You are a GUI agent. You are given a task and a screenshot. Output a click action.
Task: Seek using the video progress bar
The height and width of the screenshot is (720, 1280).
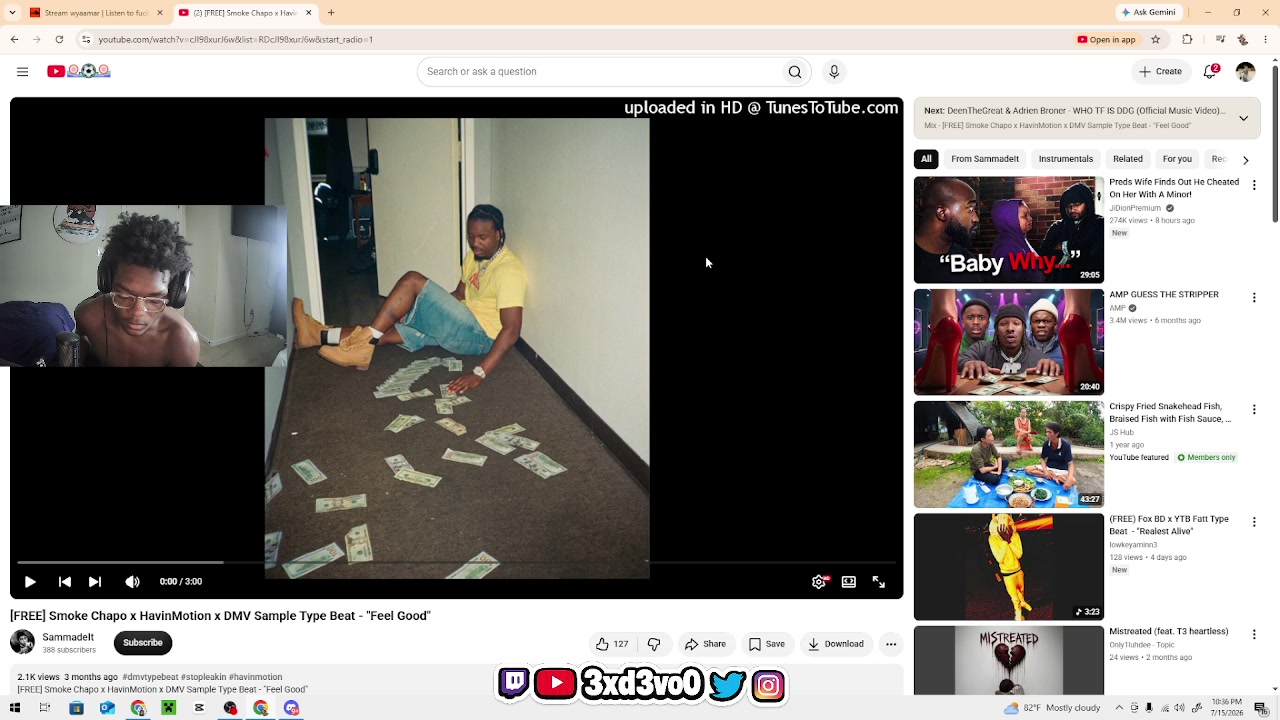pos(456,563)
